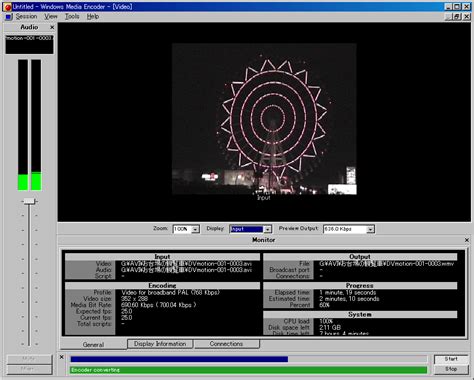Click disk space left value 211 GB
Screen dimensions: 474x380
point(330,327)
